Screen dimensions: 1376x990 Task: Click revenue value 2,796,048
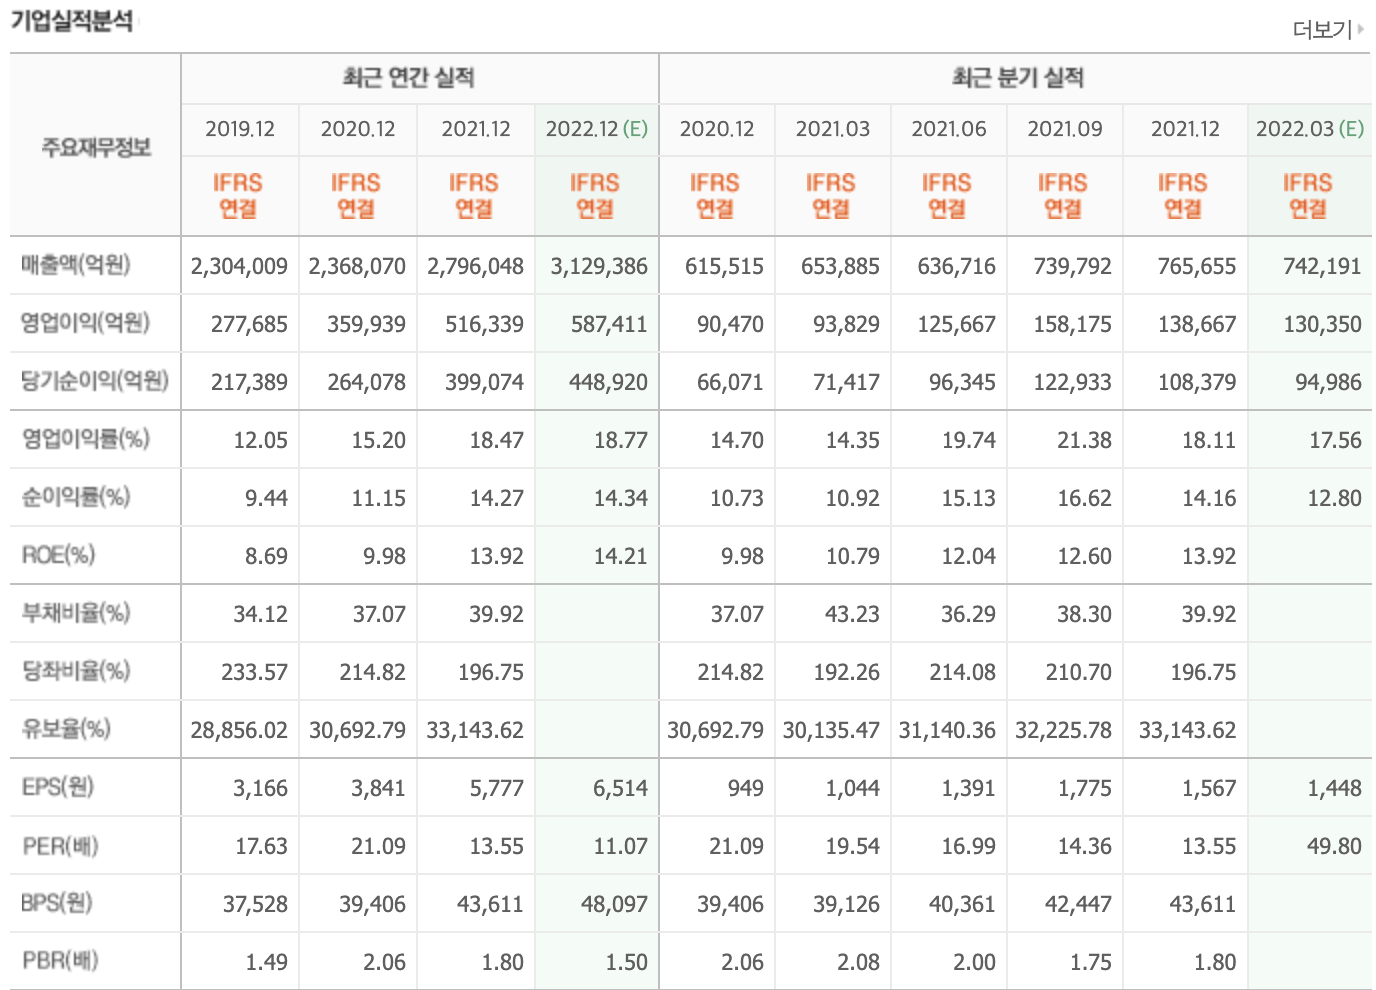click(475, 267)
